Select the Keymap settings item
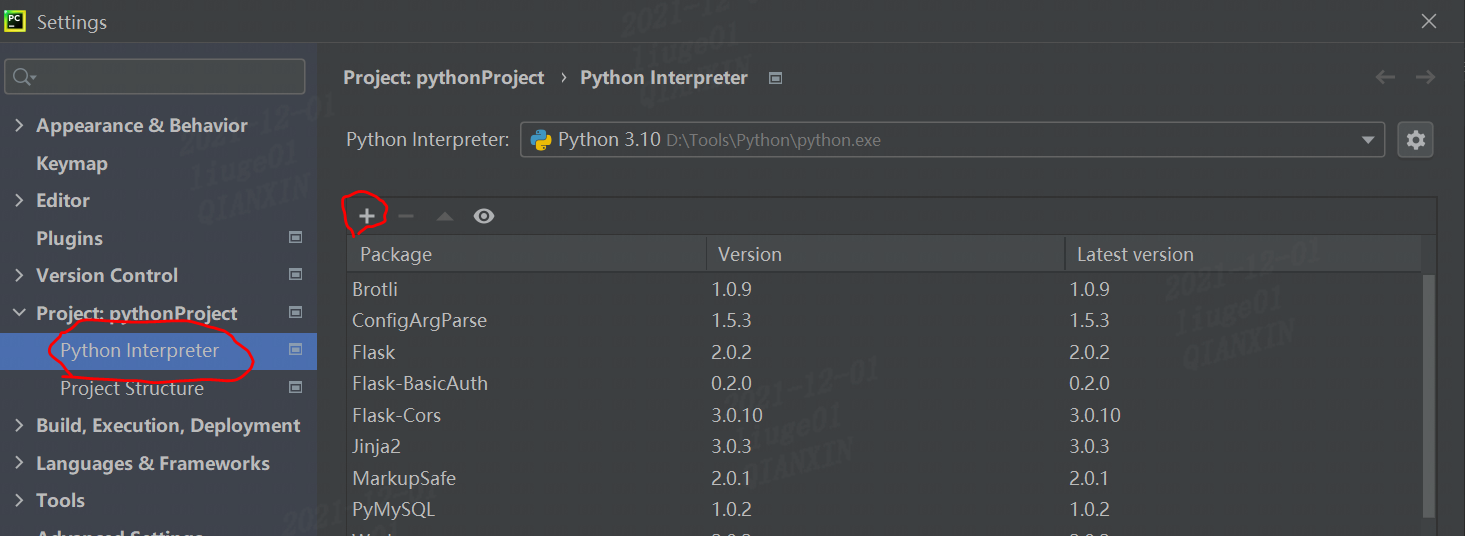Image resolution: width=1465 pixels, height=536 pixels. point(72,163)
